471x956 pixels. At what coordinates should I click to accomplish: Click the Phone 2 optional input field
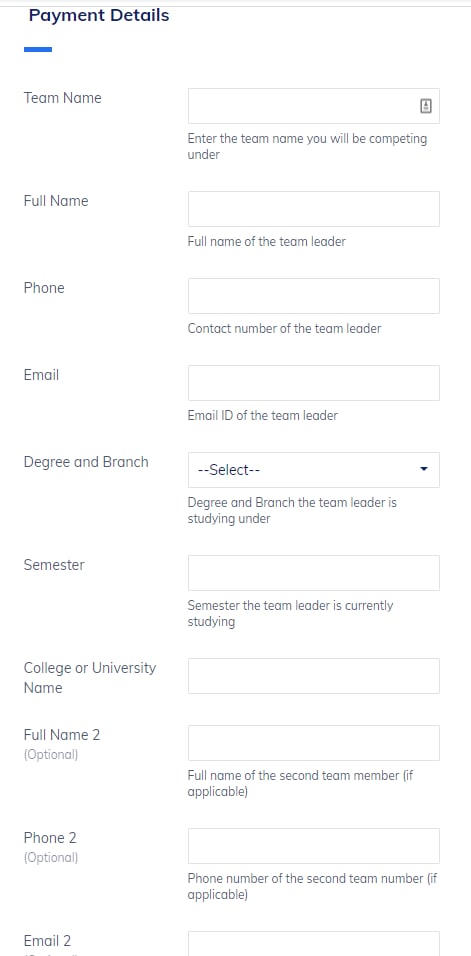click(x=314, y=846)
